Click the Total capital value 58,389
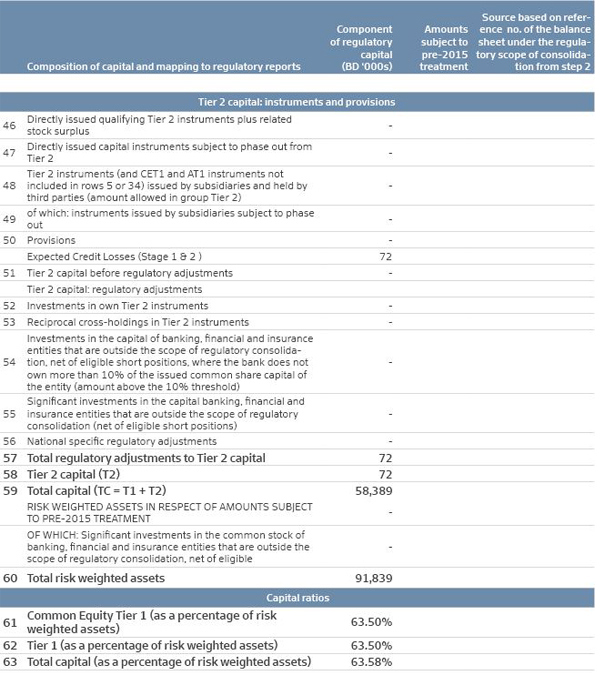This screenshot has height=673, width=595. pyautogui.click(x=373, y=491)
